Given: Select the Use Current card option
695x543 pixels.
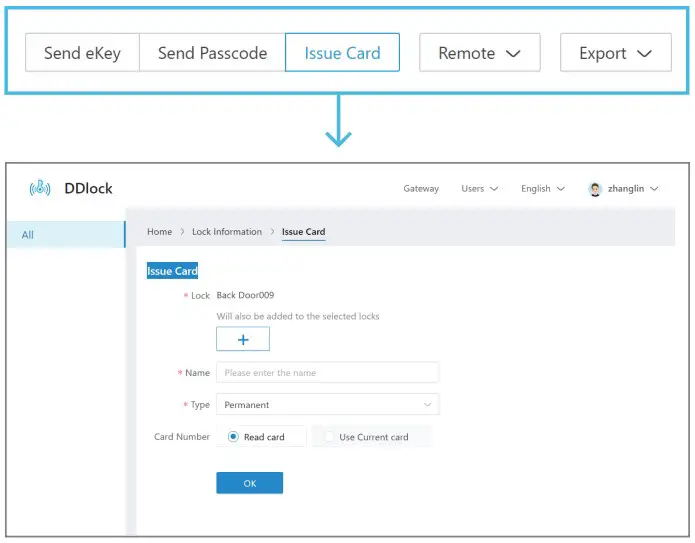Looking at the screenshot, I should 373,437.
